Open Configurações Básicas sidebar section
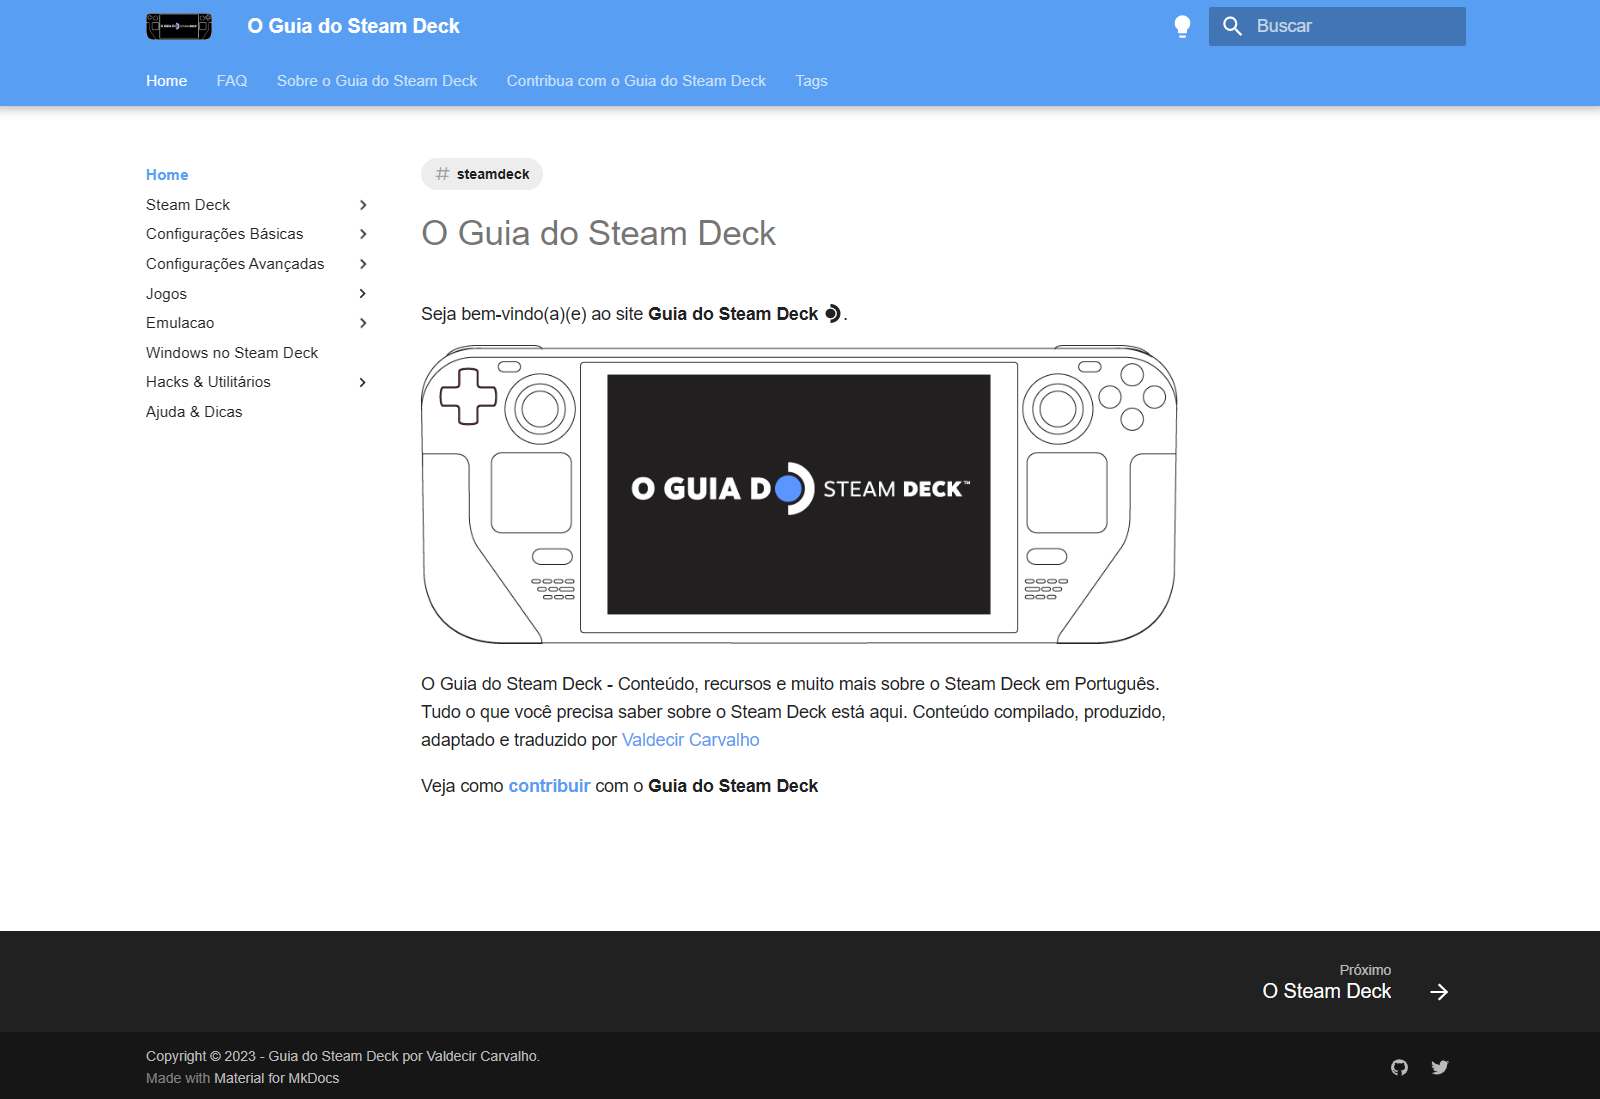Viewport: 1600px width, 1099px height. point(224,234)
